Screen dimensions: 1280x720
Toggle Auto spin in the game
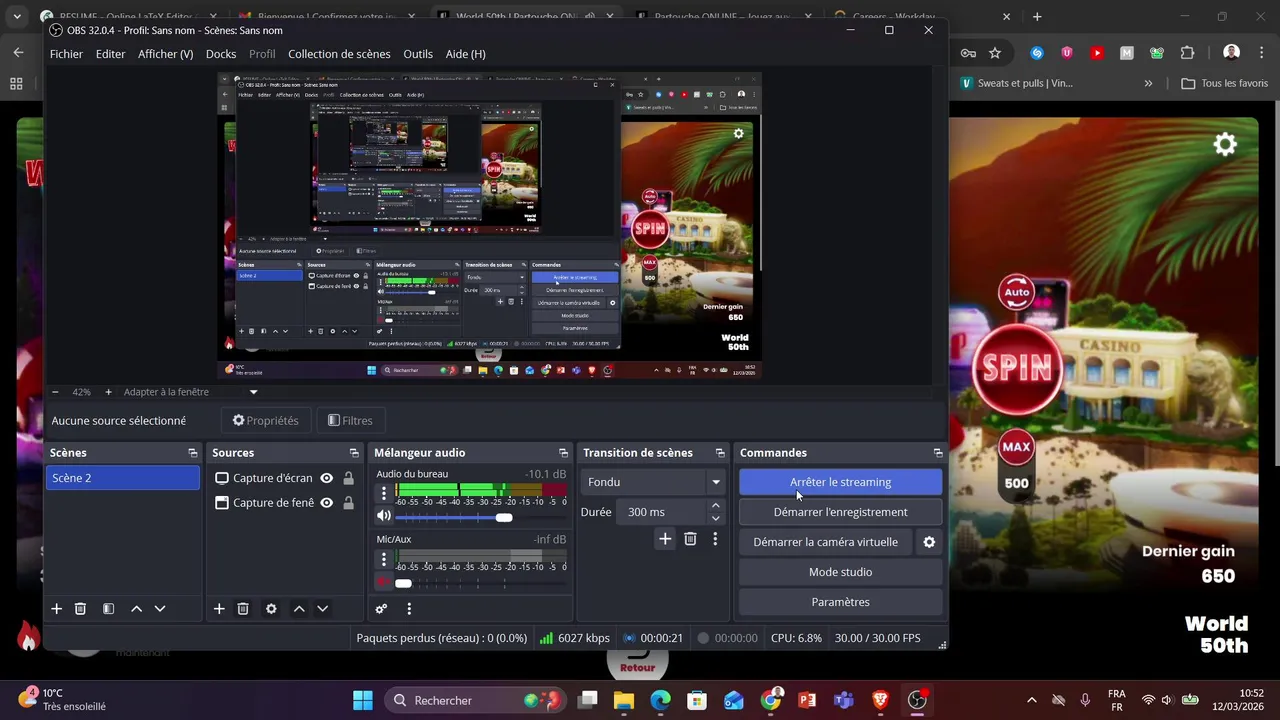1017,293
